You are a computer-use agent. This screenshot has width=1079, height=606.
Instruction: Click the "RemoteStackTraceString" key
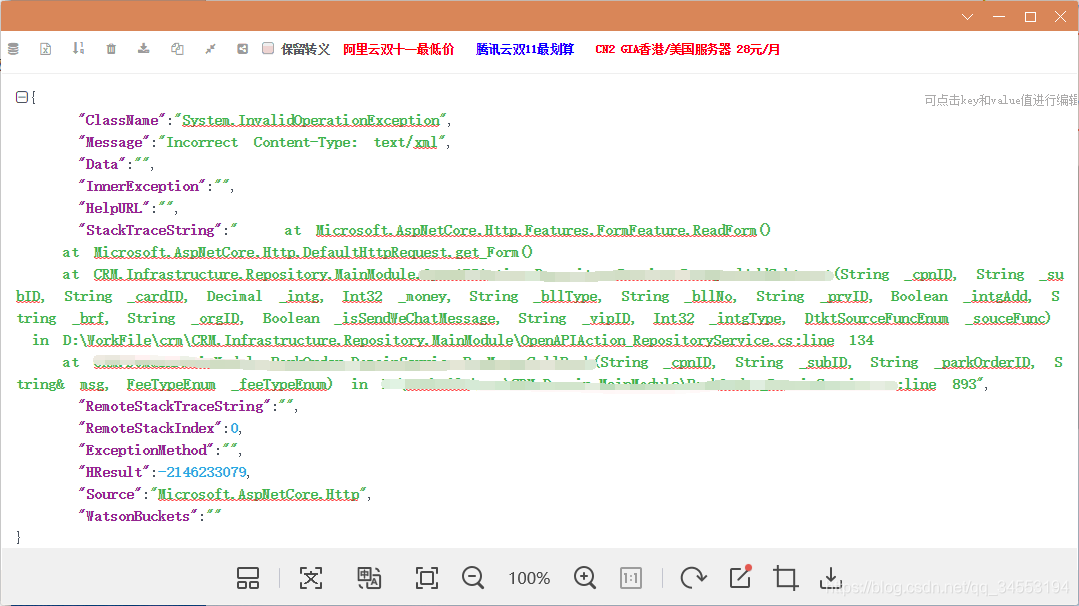[x=175, y=407]
